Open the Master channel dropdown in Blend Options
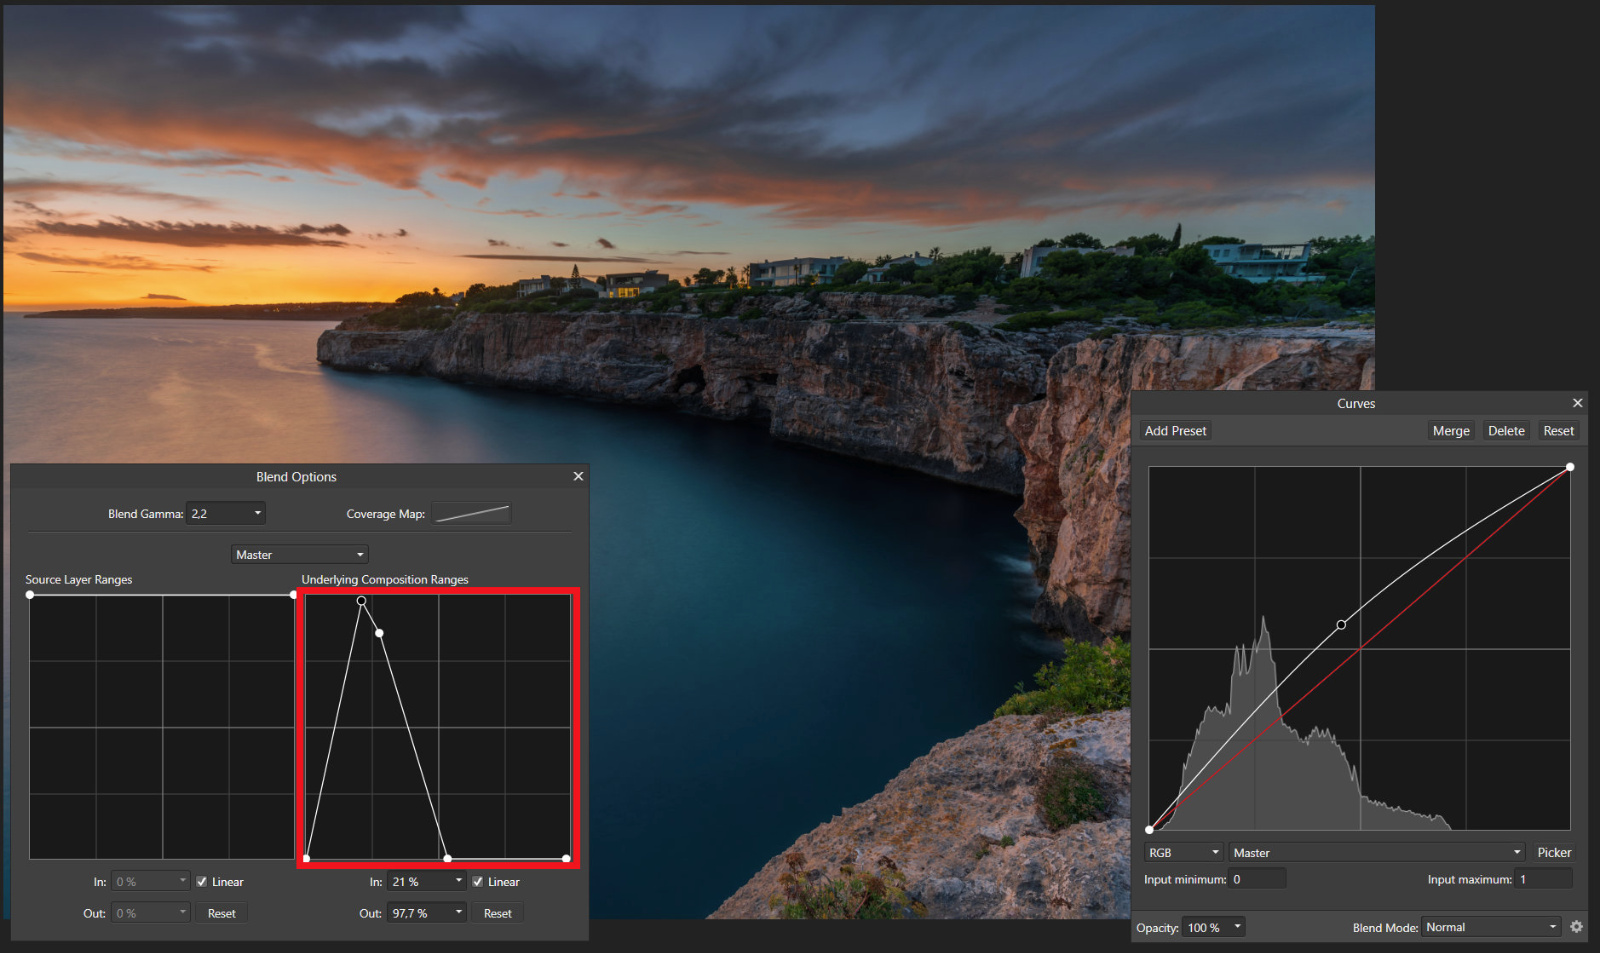The image size is (1600, 953). (x=300, y=554)
